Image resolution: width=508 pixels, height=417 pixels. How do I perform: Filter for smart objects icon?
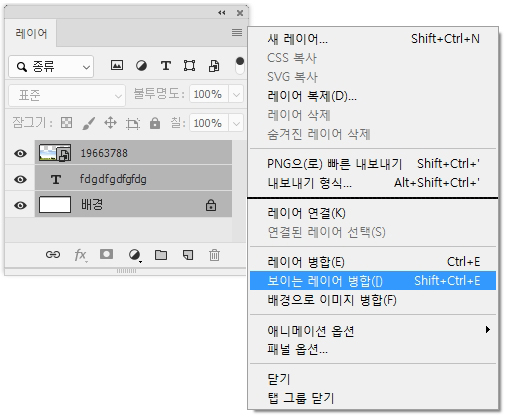tap(214, 66)
